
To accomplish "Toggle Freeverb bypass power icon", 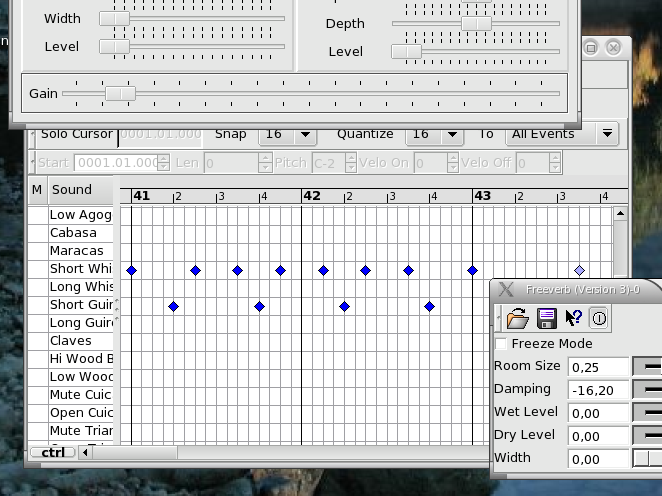I will pyautogui.click(x=599, y=318).
